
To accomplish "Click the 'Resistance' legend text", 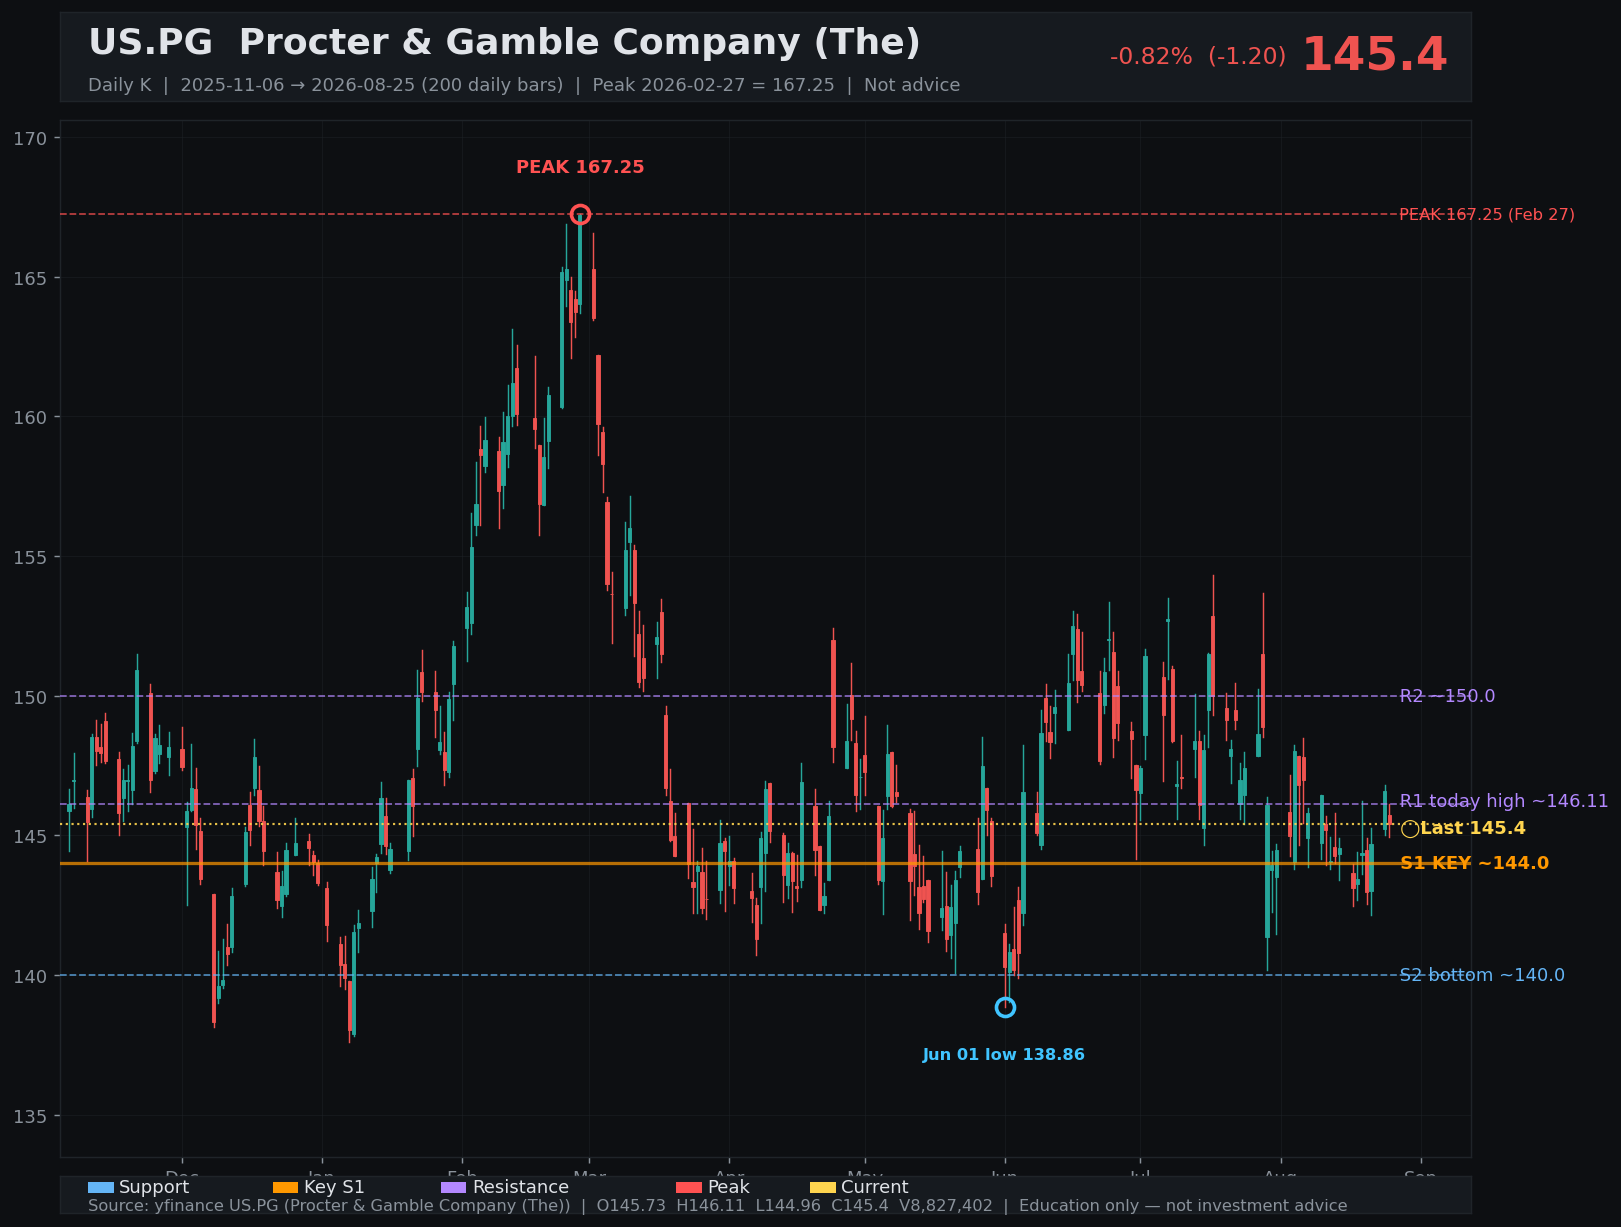I will (x=520, y=1187).
